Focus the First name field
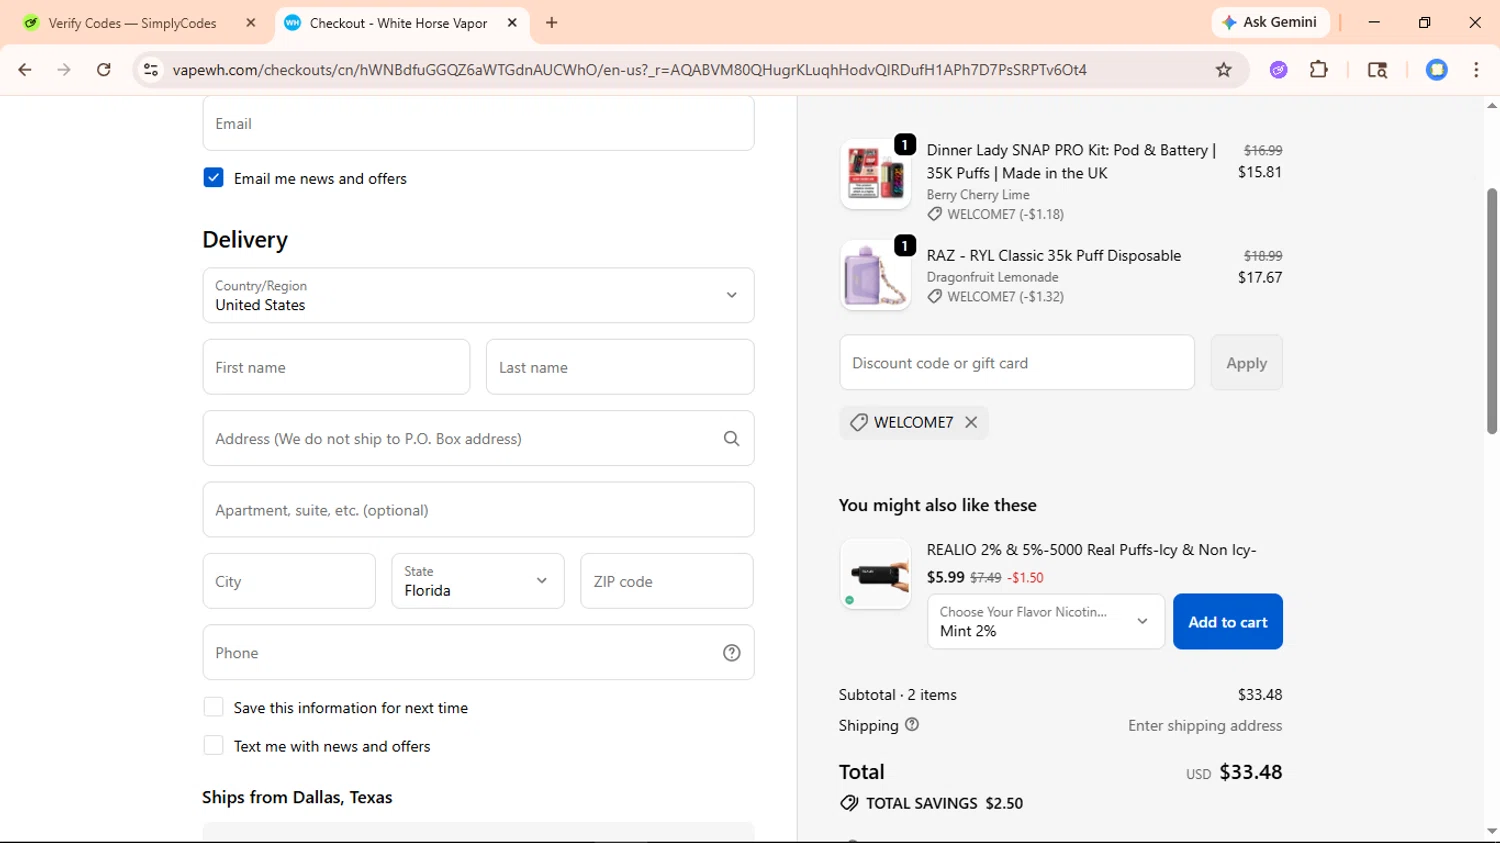 point(336,367)
